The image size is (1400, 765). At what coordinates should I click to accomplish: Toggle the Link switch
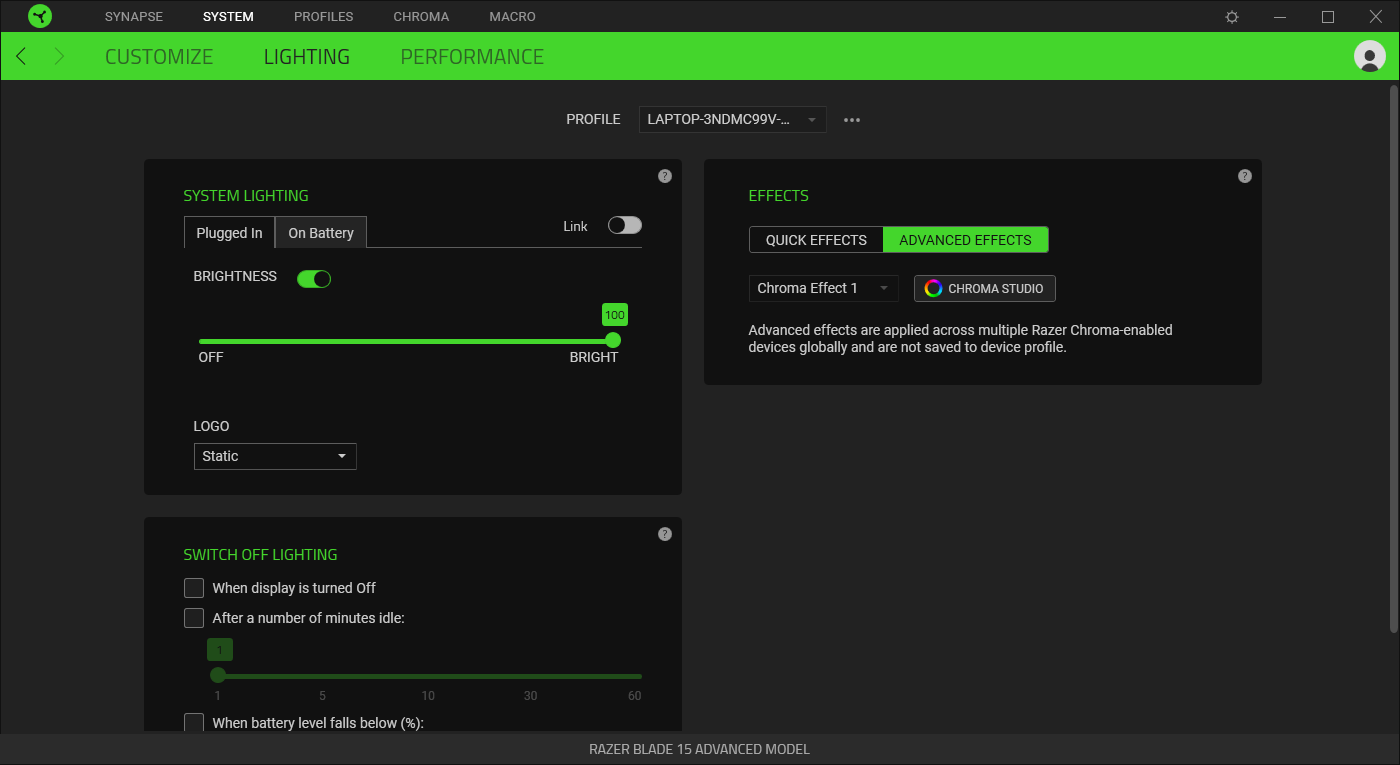[625, 225]
